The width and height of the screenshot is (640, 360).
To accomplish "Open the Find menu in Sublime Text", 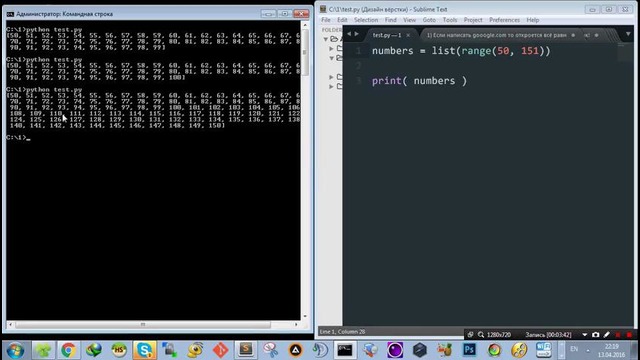I will pos(391,20).
